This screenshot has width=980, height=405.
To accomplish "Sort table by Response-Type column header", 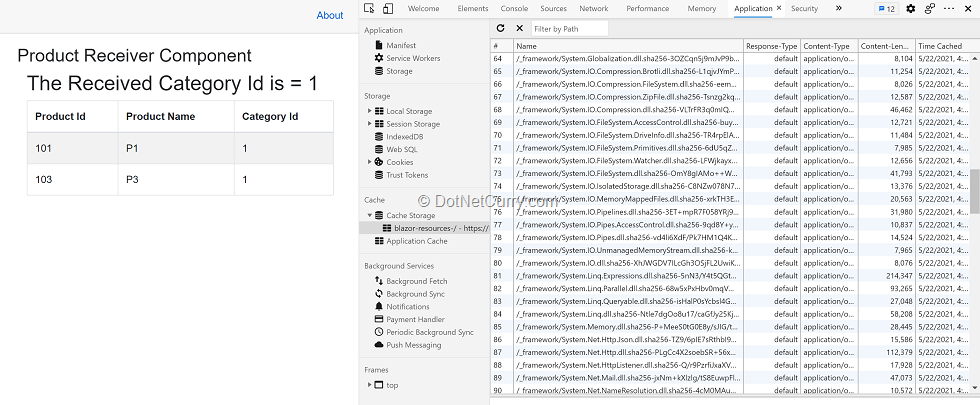I will coord(771,46).
